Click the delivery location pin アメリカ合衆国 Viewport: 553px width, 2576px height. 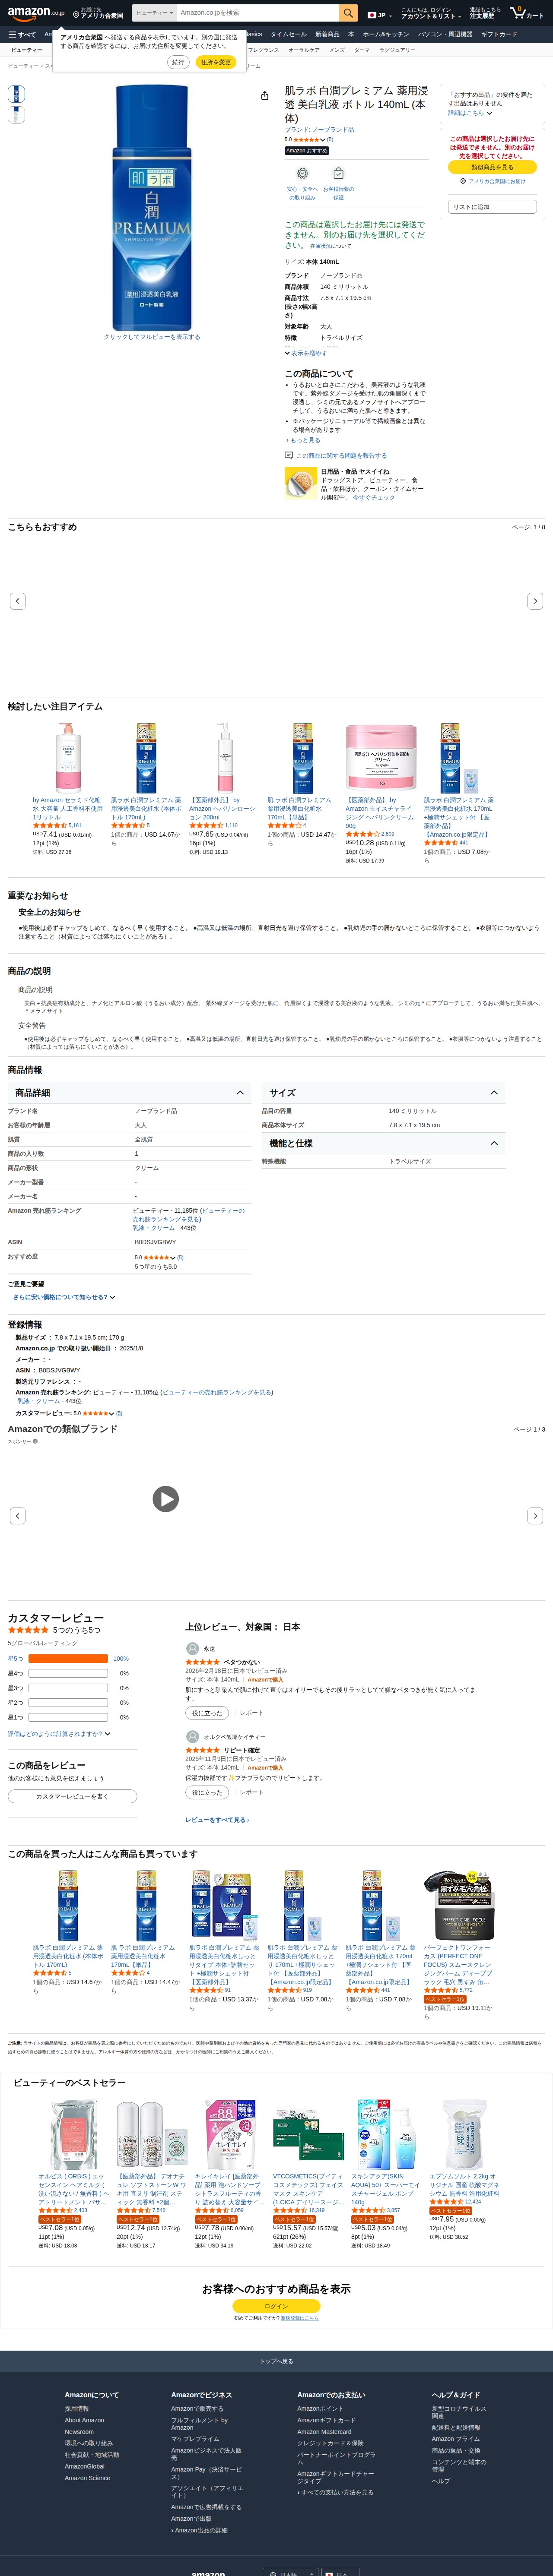[x=97, y=13]
